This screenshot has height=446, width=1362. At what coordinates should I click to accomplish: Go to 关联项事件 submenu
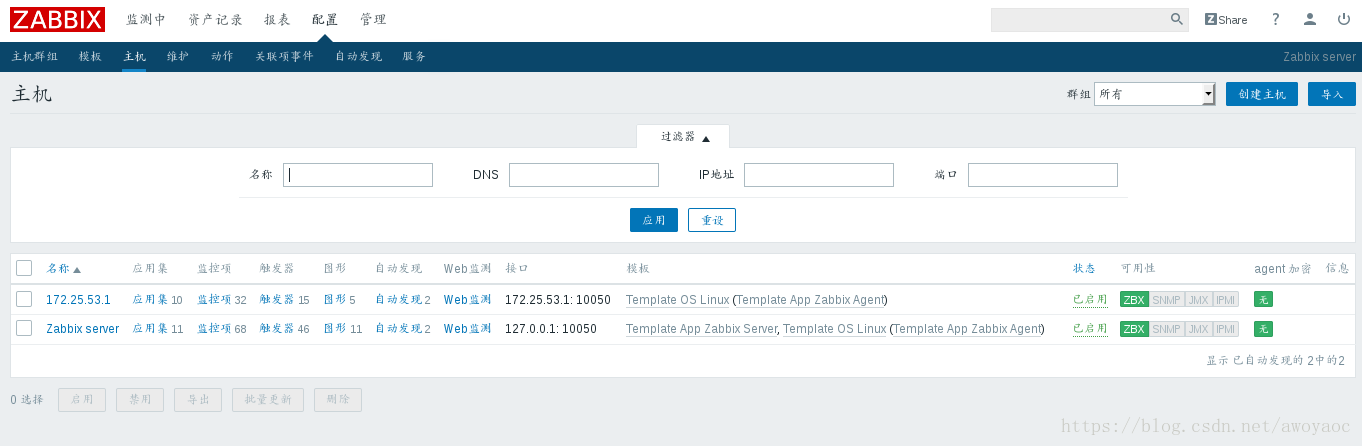(x=284, y=57)
